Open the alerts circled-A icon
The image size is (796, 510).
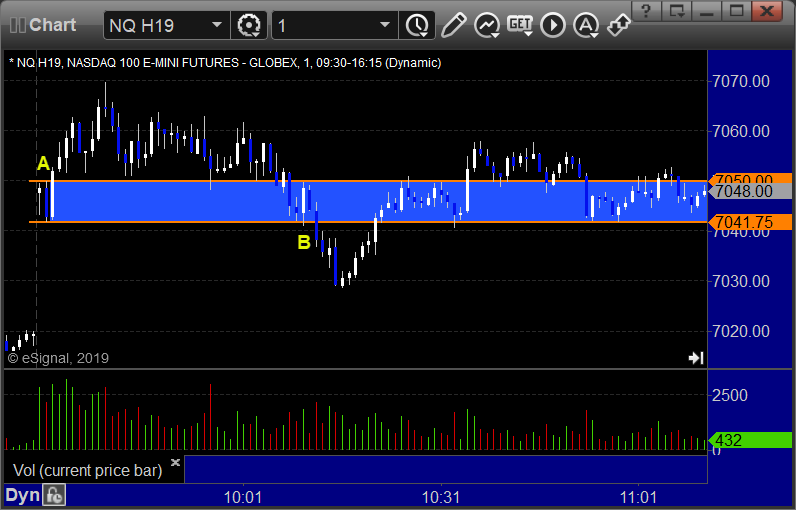[x=586, y=25]
